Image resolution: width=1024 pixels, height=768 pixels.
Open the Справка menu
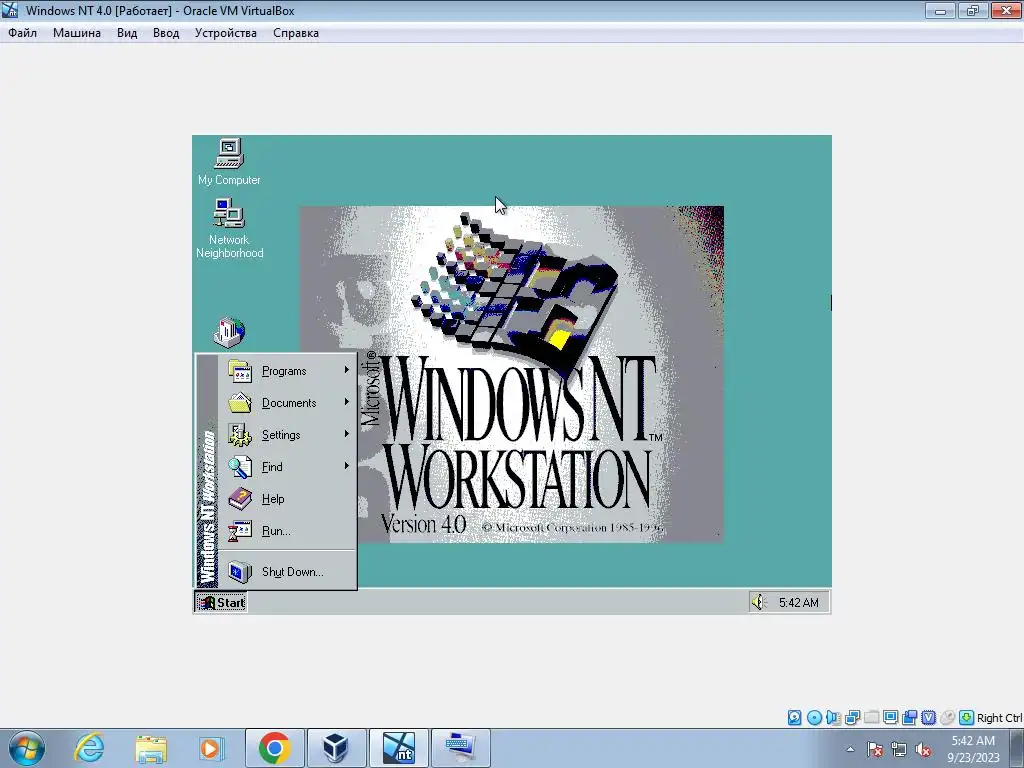[296, 33]
